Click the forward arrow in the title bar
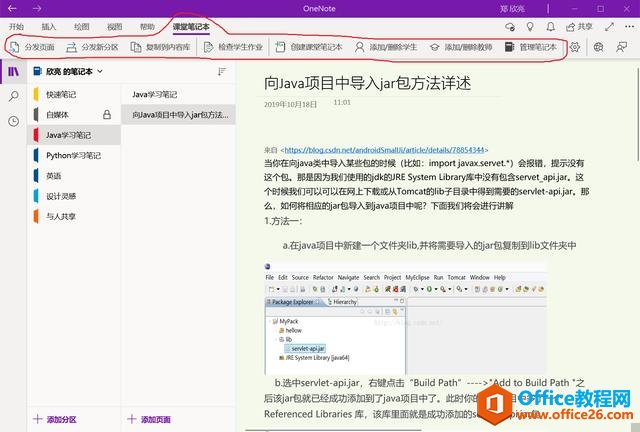The height and width of the screenshot is (432, 640). click(37, 8)
